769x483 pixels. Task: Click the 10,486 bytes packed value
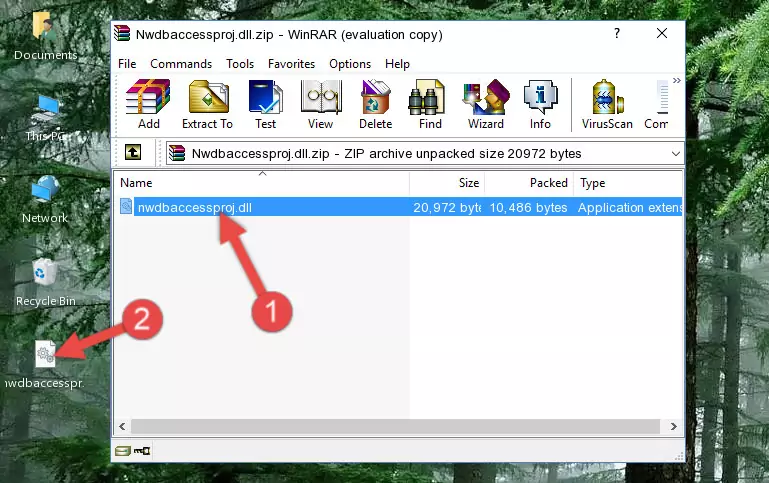click(528, 207)
